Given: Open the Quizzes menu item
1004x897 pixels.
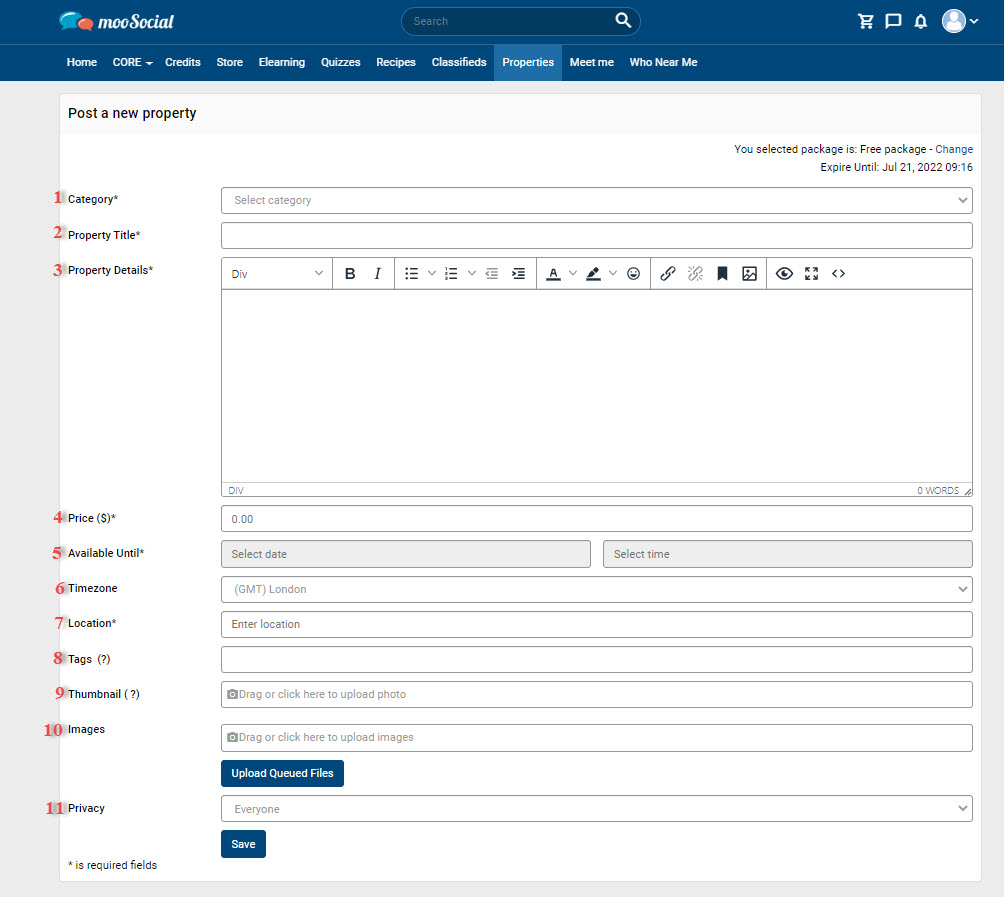Looking at the screenshot, I should click(341, 62).
